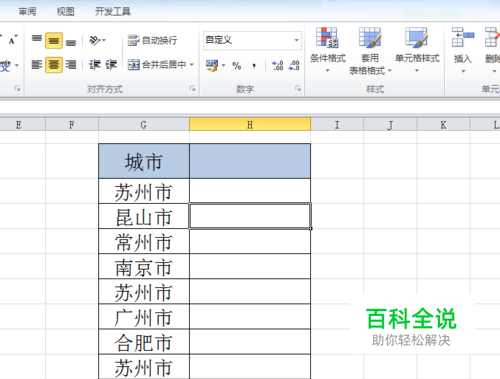Click 合并后居中 merge and center
The height and width of the screenshot is (379, 500).
pyautogui.click(x=157, y=64)
